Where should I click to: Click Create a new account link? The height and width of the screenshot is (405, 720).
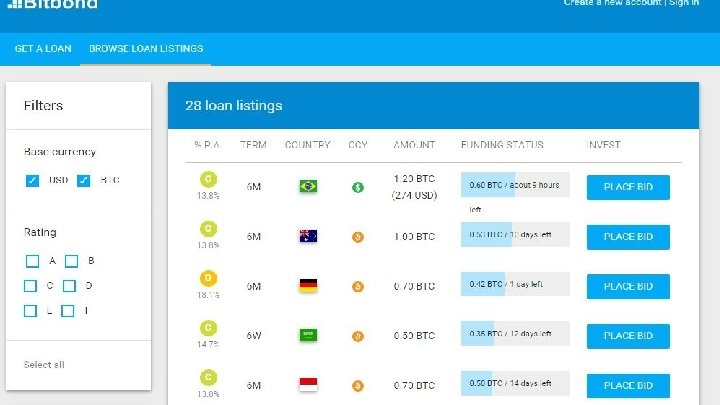click(613, 3)
